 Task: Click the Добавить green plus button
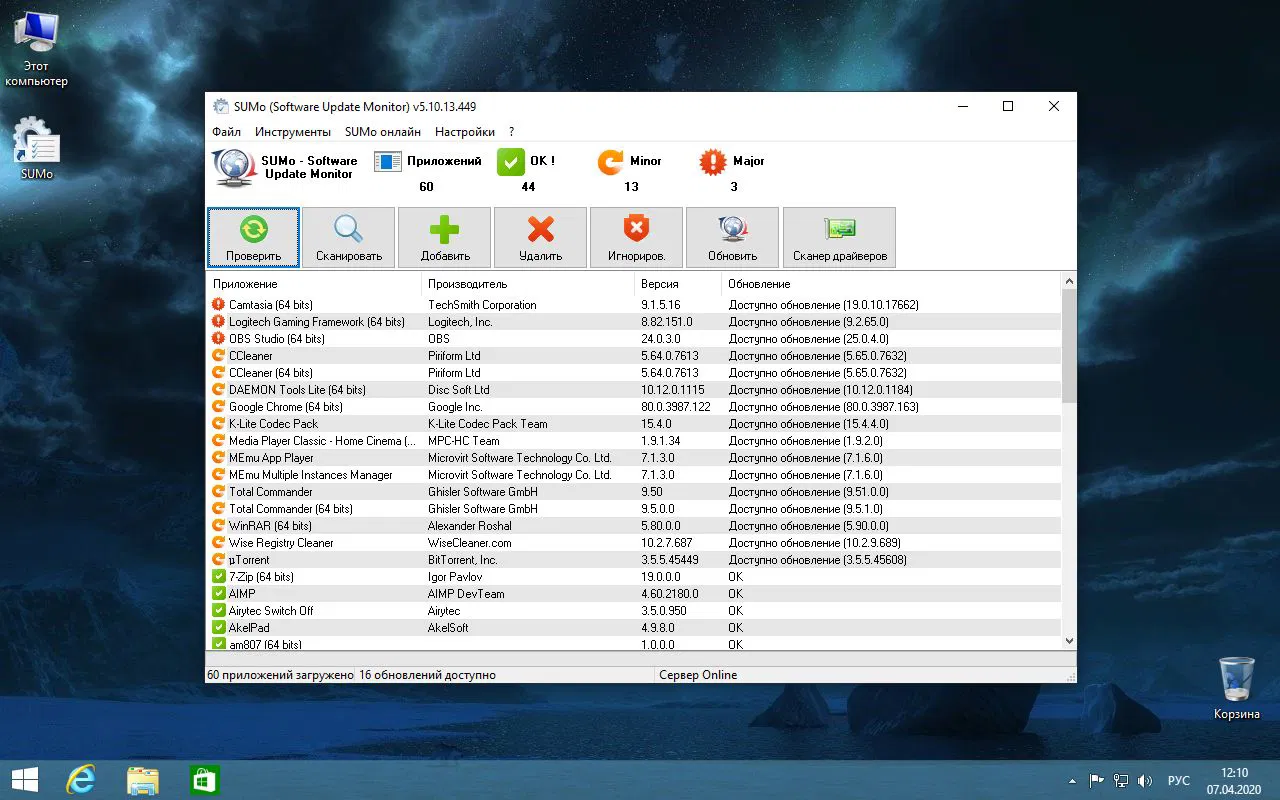(445, 237)
